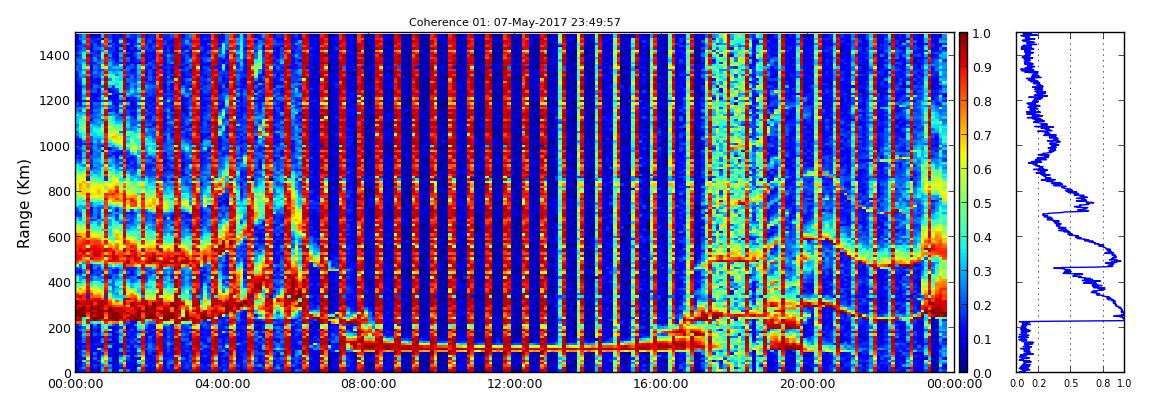Image resolution: width=1150 pixels, height=407 pixels.
Task: Click the 1200 range tick label
Action: [53, 101]
